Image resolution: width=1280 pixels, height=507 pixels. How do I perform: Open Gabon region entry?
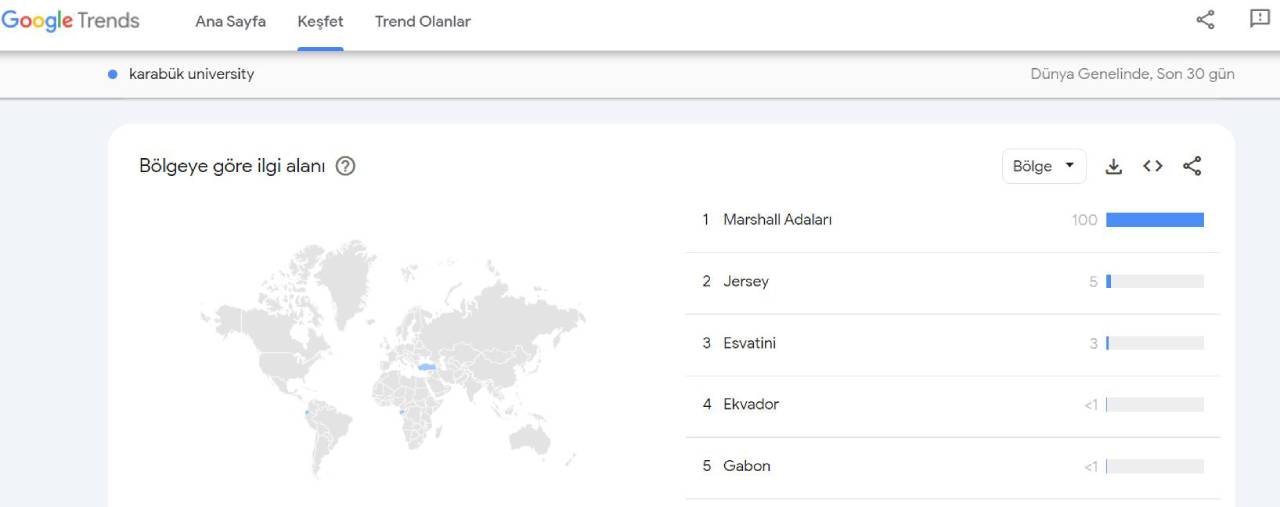point(952,466)
